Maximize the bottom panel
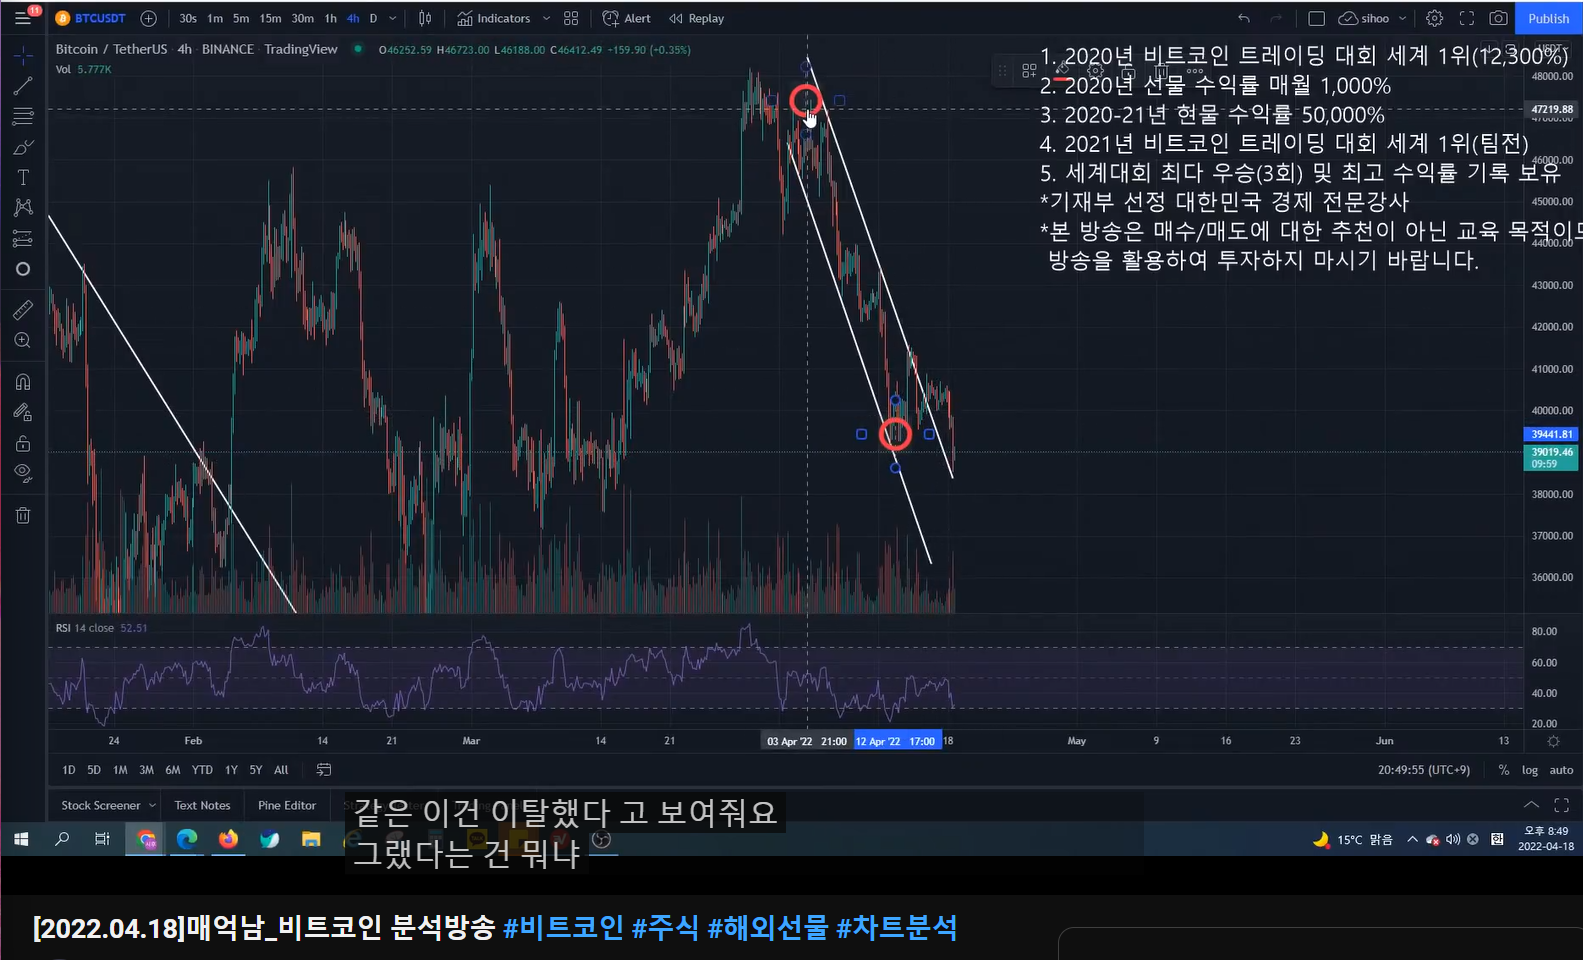This screenshot has height=960, width=1583. (1561, 805)
